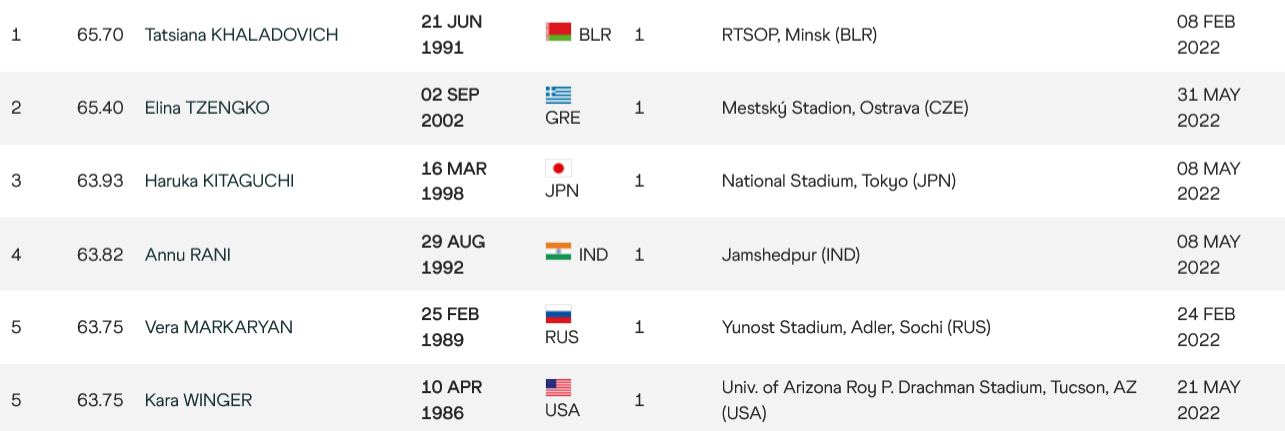This screenshot has height=431, width=1285.
Task: Click the Russia flag icon
Action: 558,313
